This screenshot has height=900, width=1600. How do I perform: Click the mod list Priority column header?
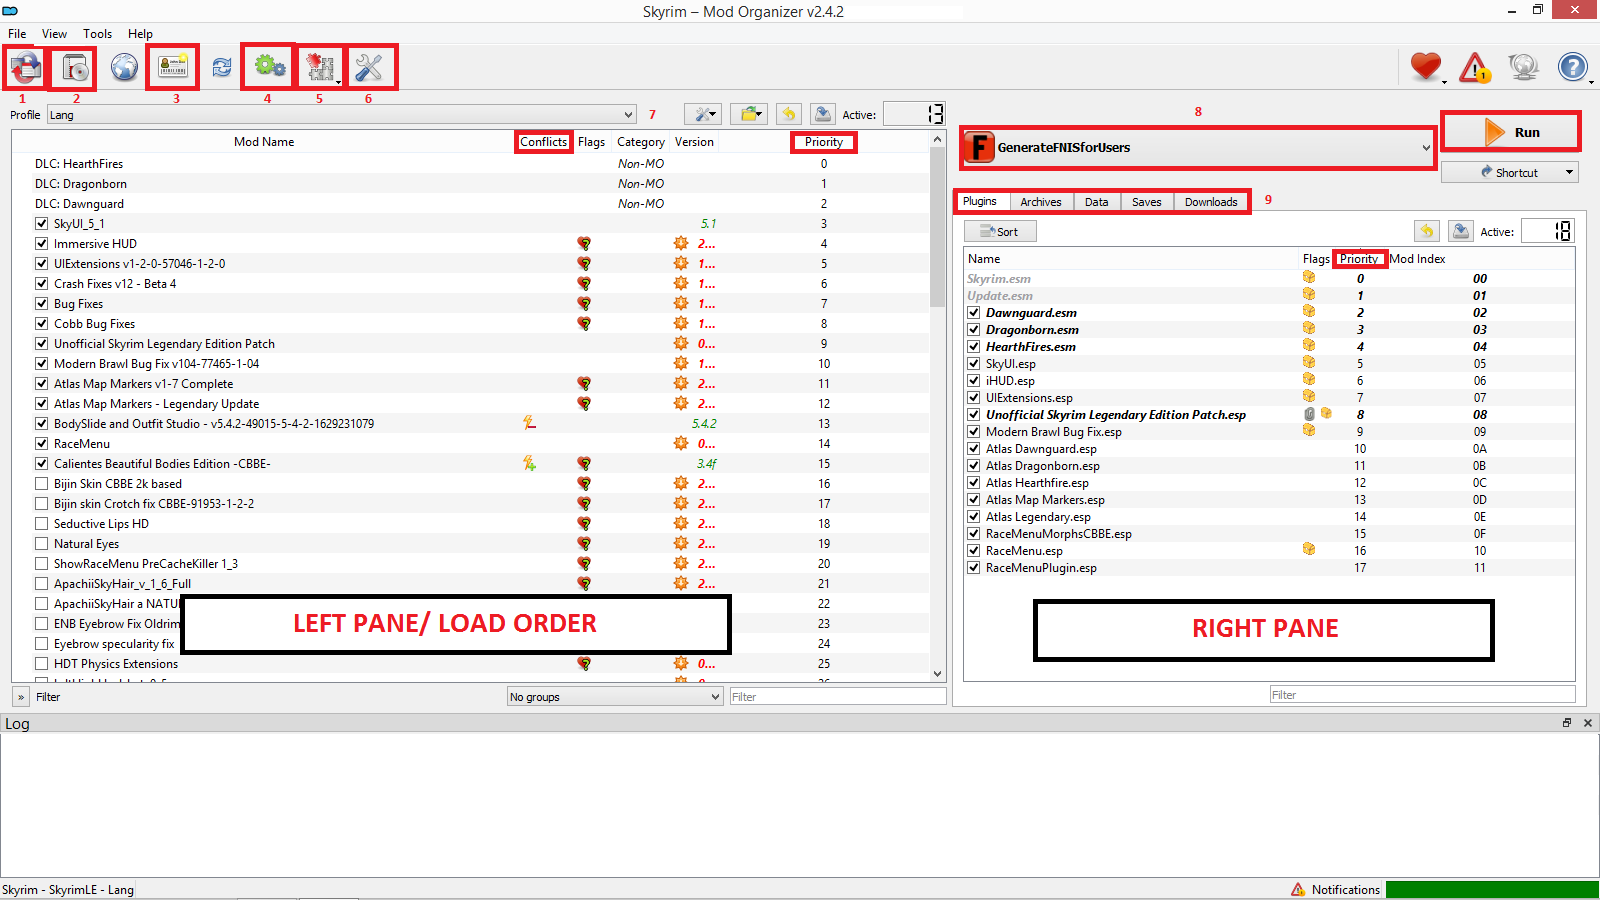tap(824, 142)
